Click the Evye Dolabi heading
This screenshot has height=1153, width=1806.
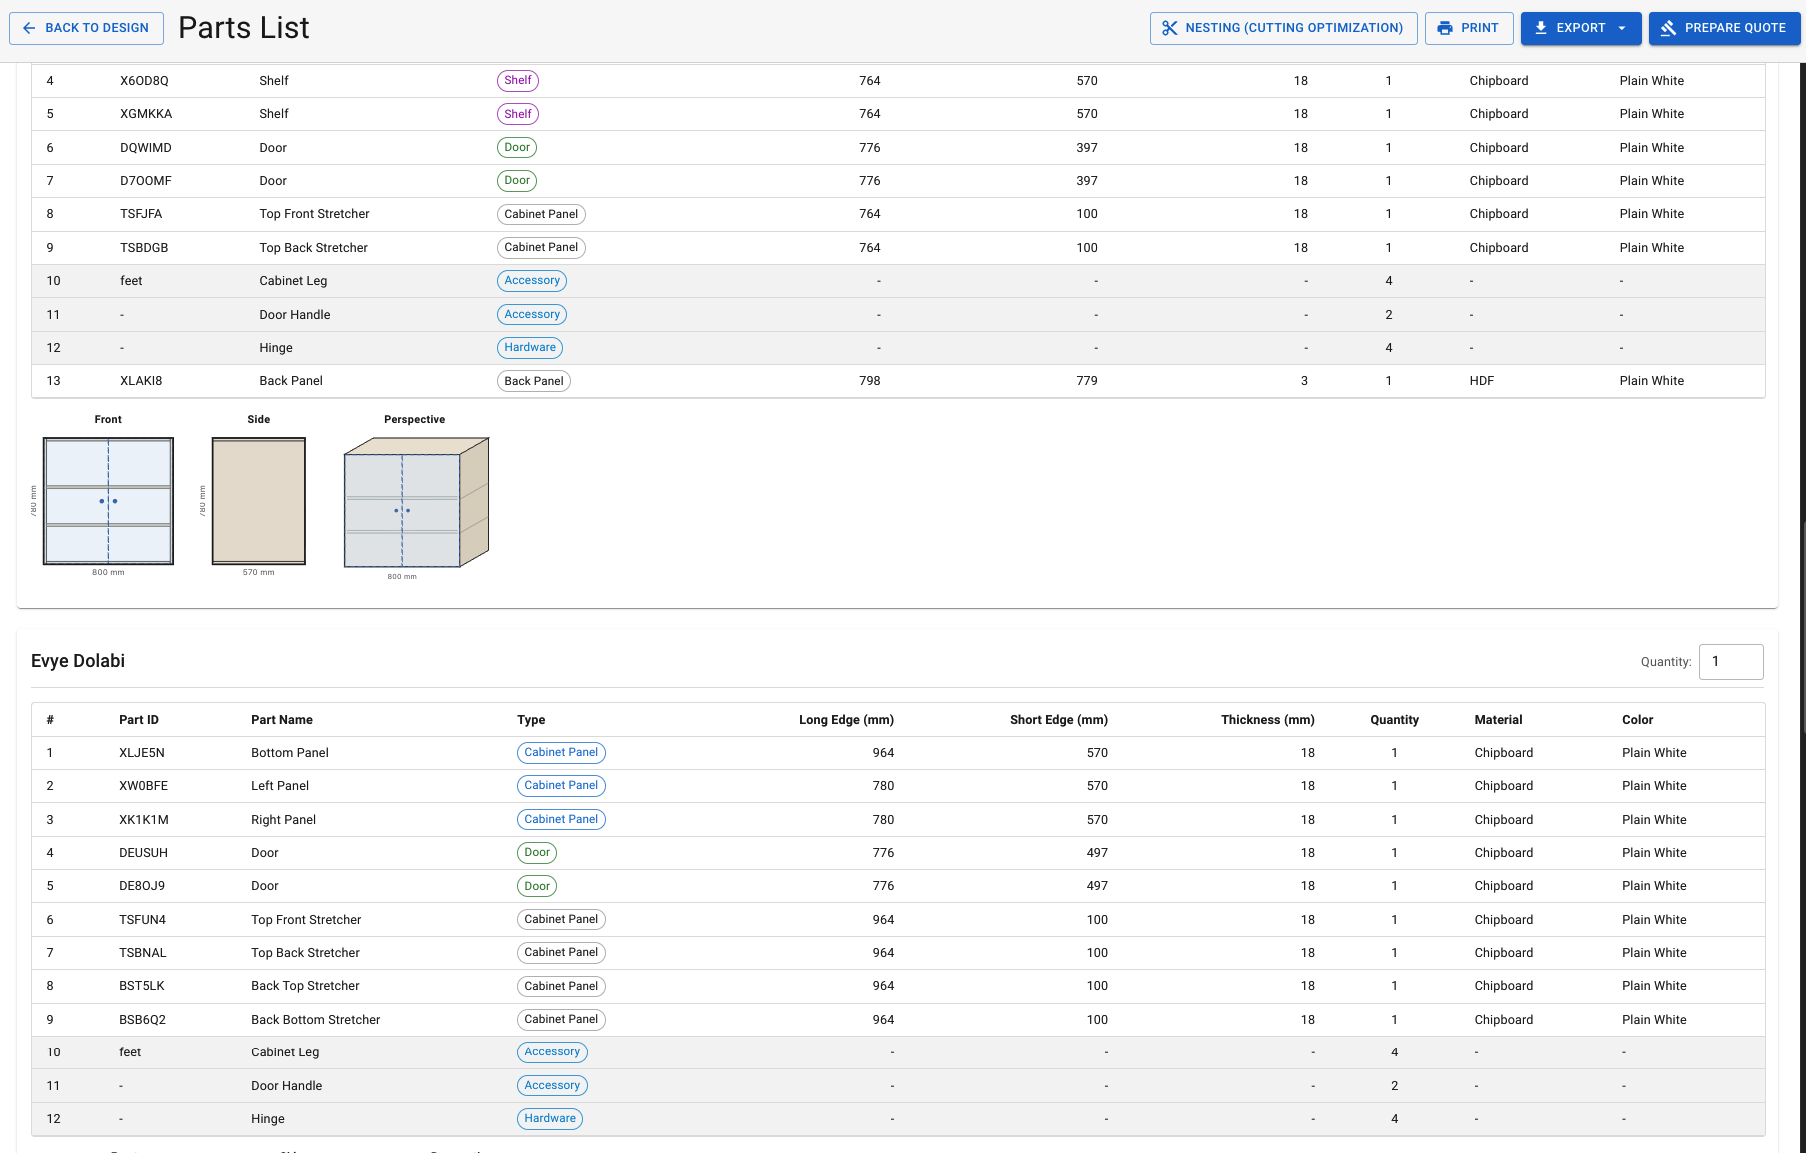[x=78, y=661]
